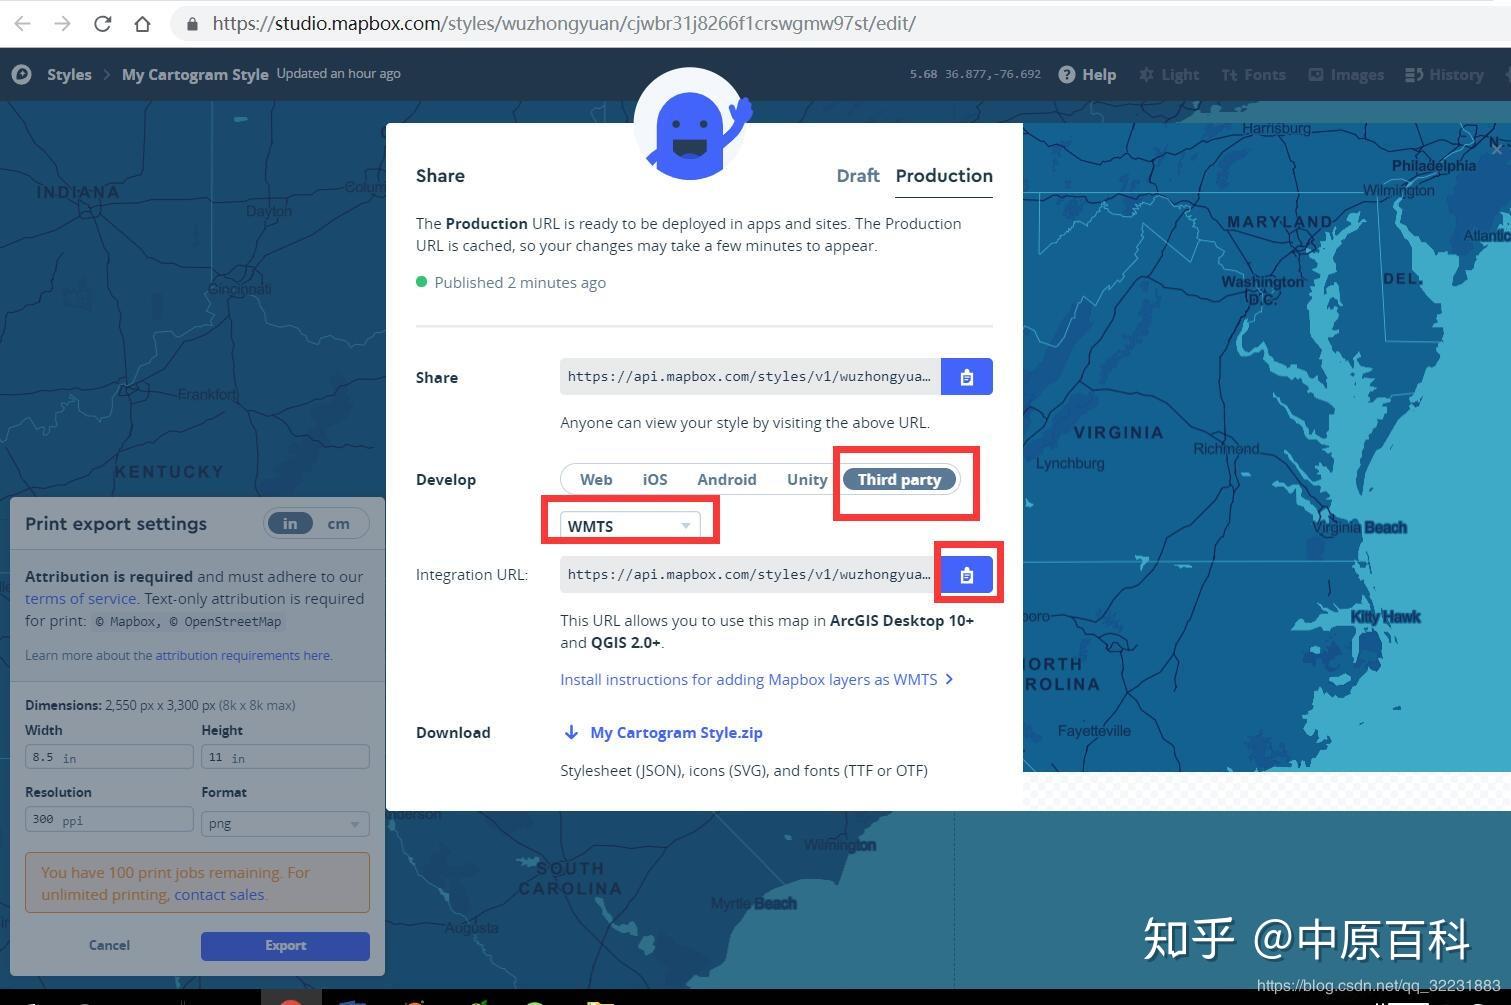Viewport: 1511px width, 1005px height.
Task: Open the History panel
Action: tap(1444, 74)
